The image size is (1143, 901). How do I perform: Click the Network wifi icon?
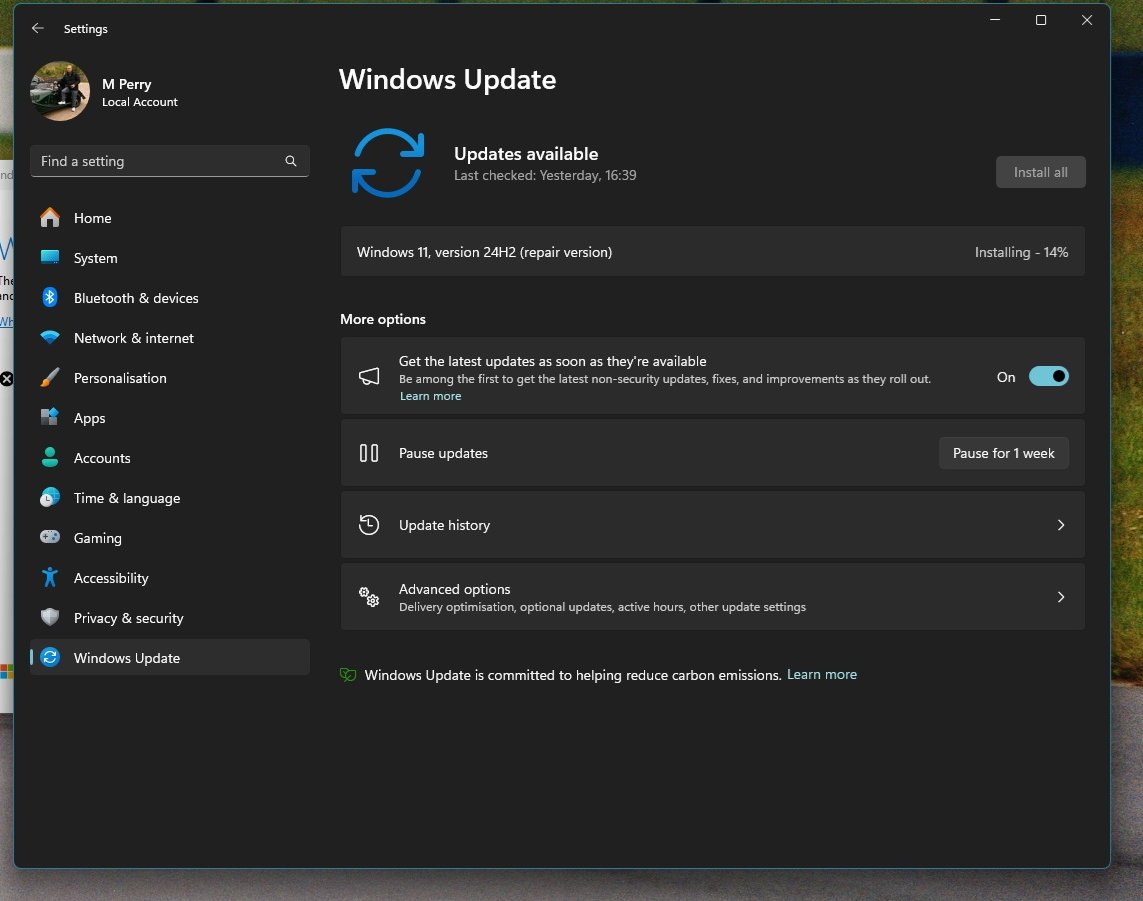pos(50,338)
